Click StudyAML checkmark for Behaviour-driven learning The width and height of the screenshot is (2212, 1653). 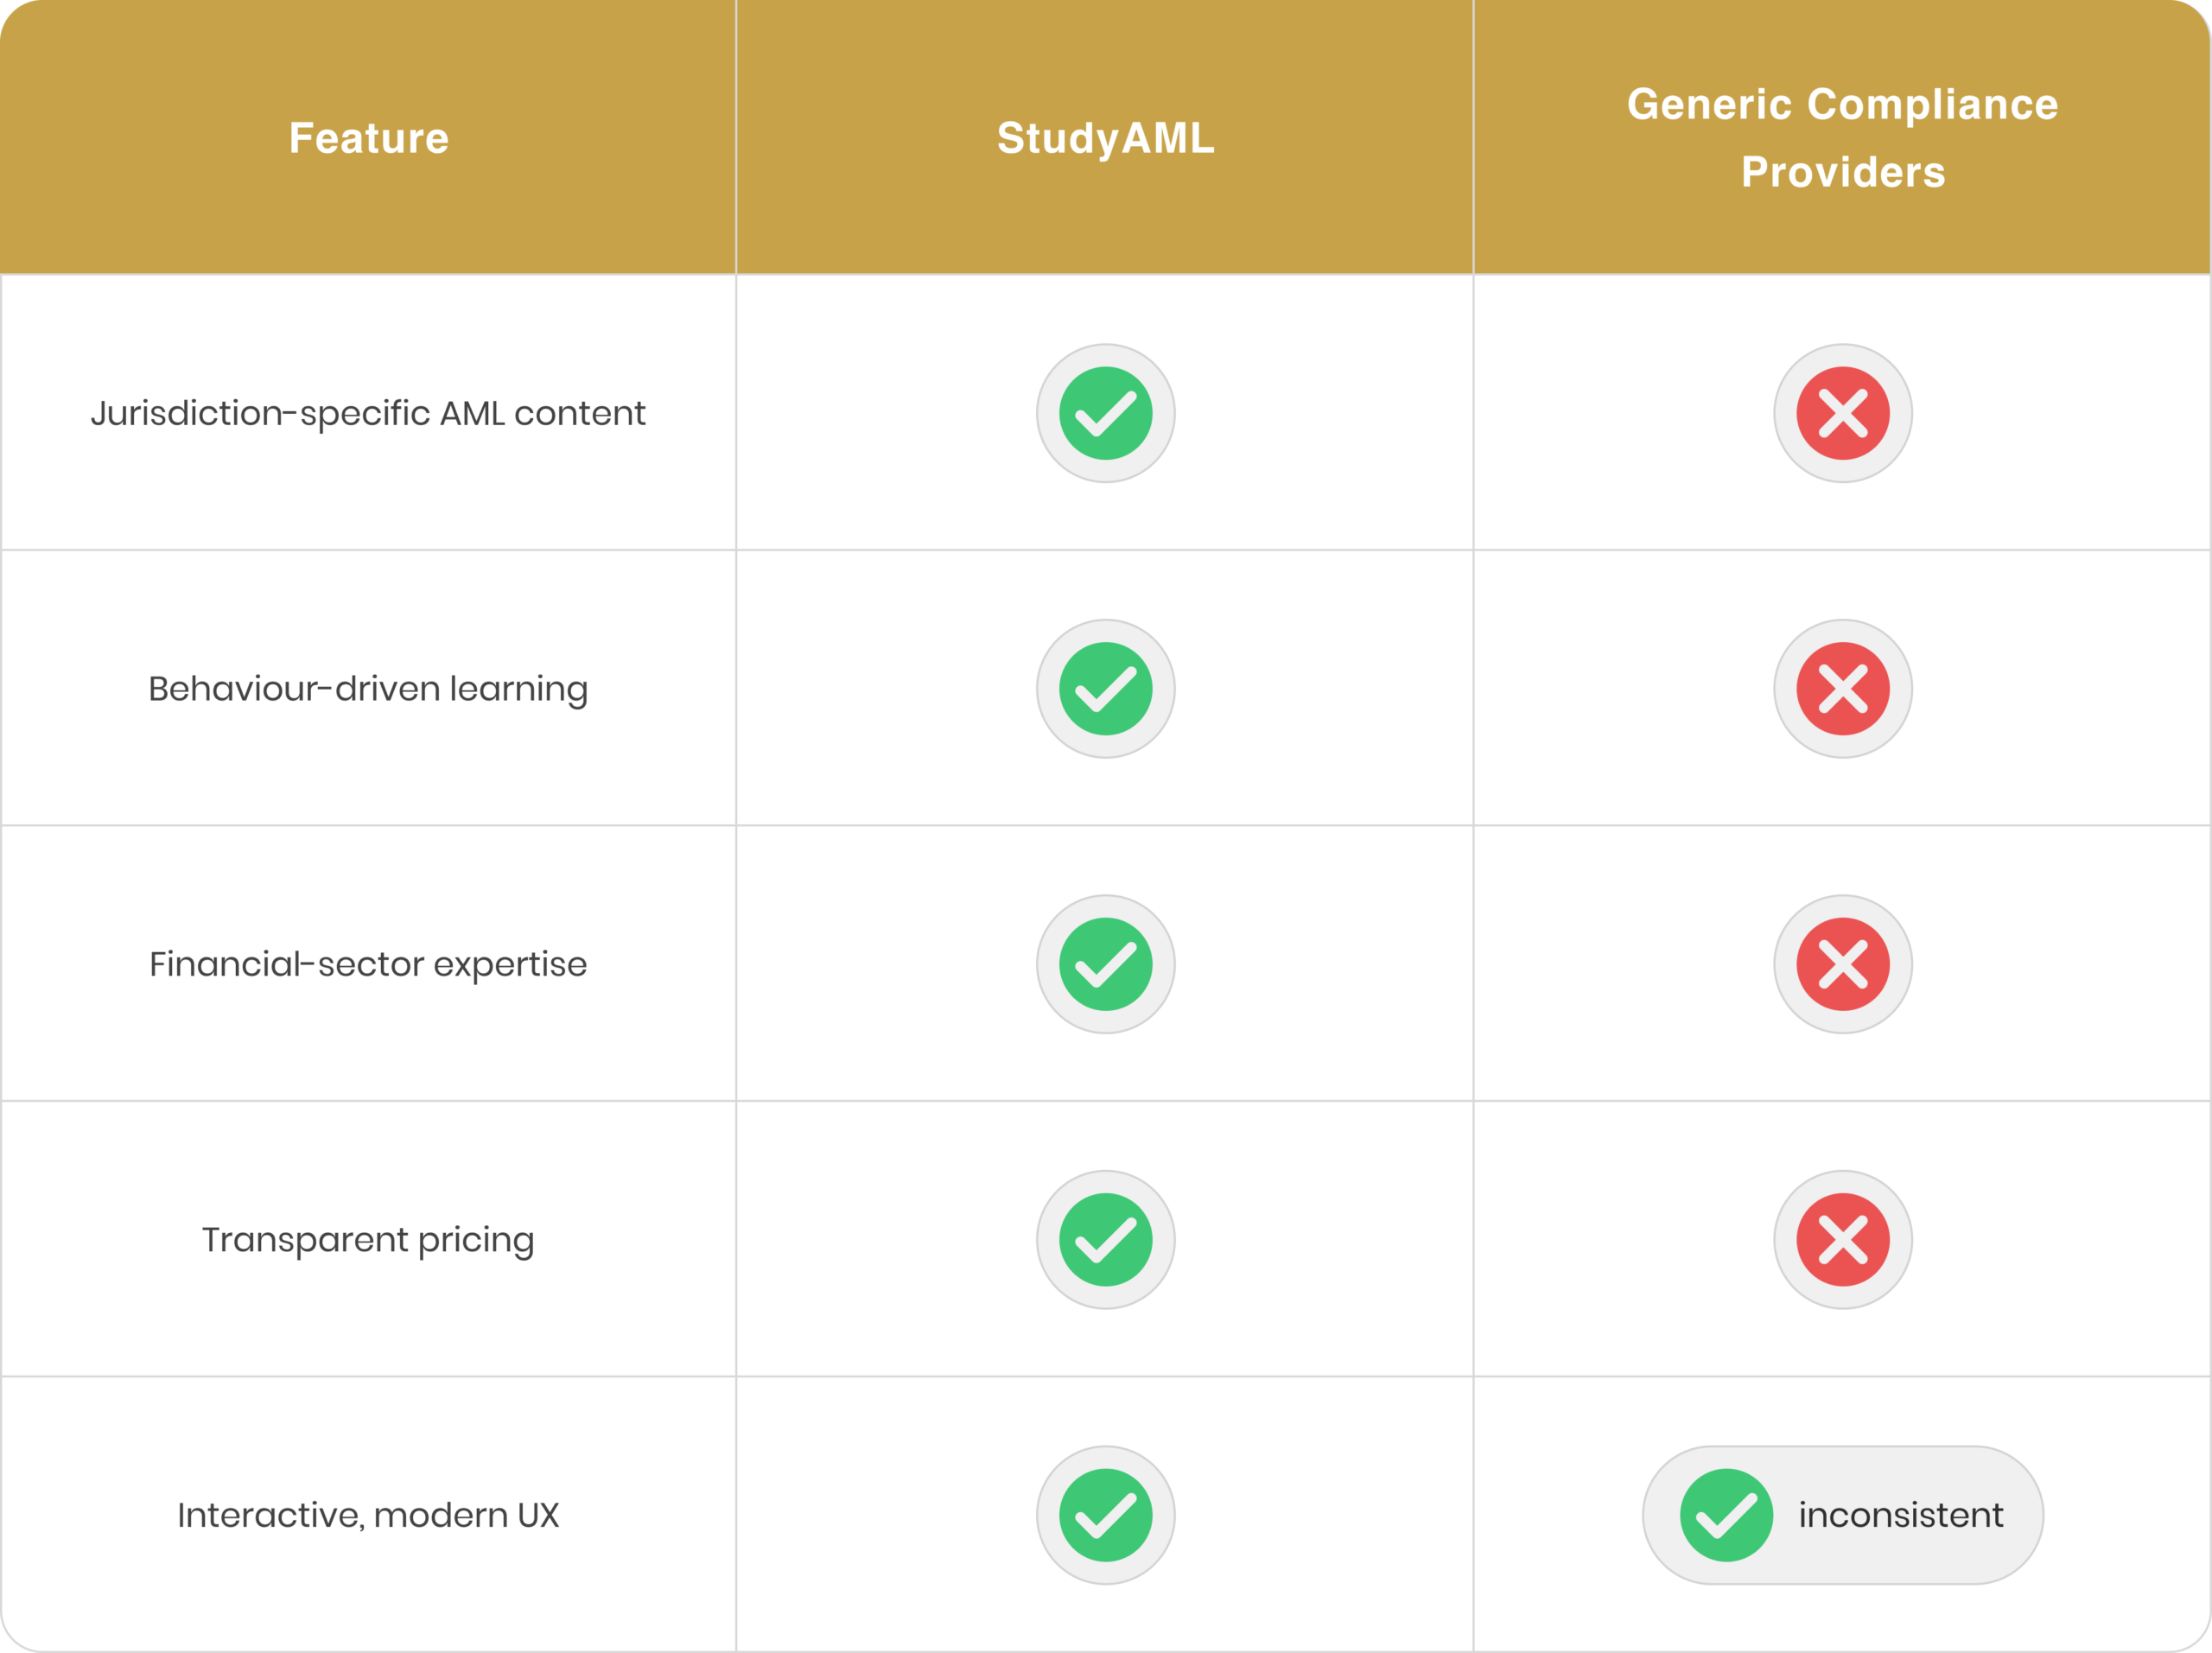pyautogui.click(x=1105, y=689)
